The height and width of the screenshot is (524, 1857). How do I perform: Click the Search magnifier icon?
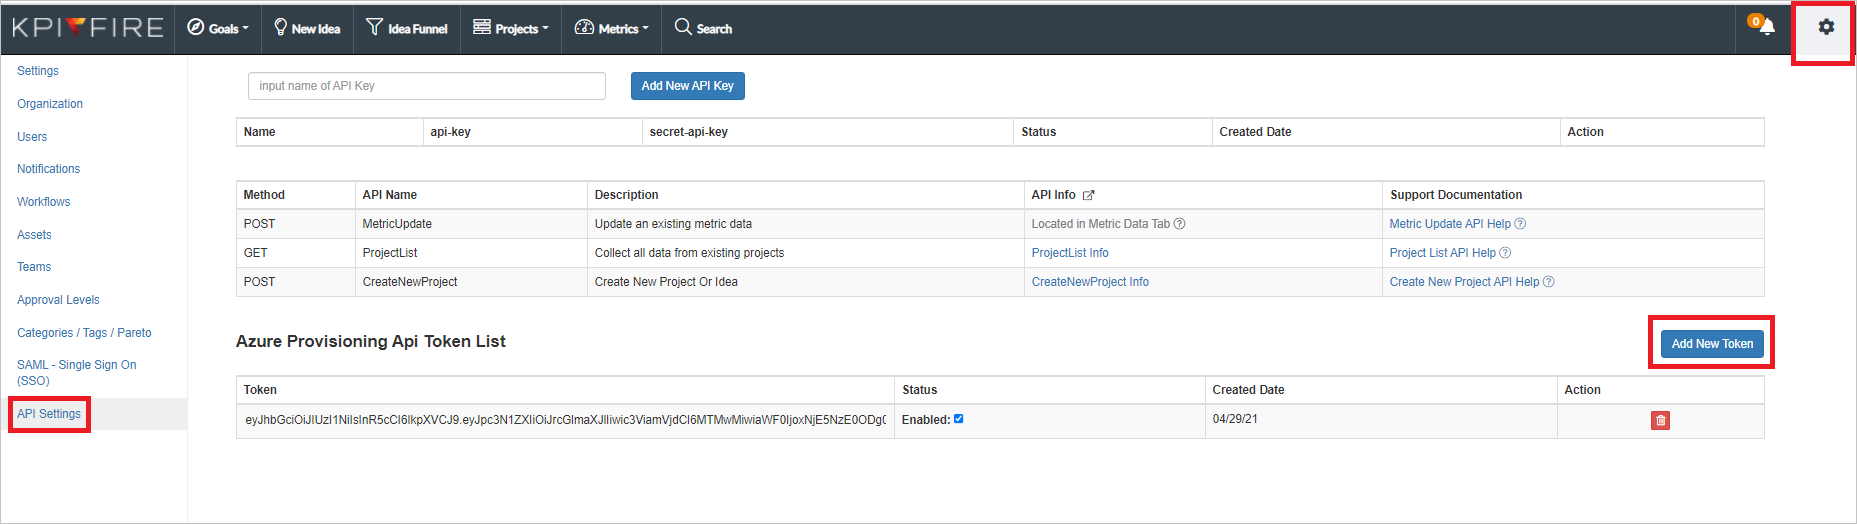[x=683, y=27]
